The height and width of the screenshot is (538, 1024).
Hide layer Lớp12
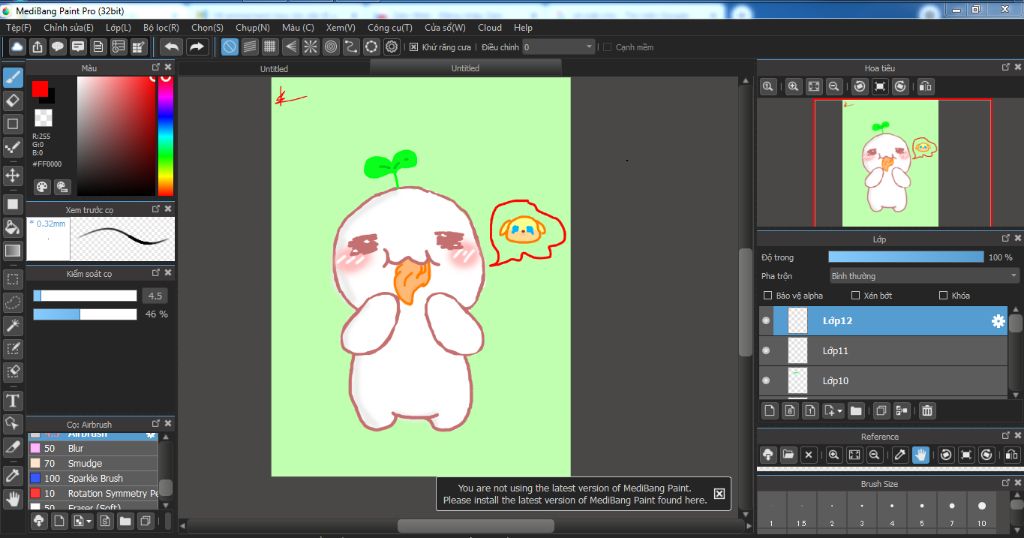click(x=766, y=321)
